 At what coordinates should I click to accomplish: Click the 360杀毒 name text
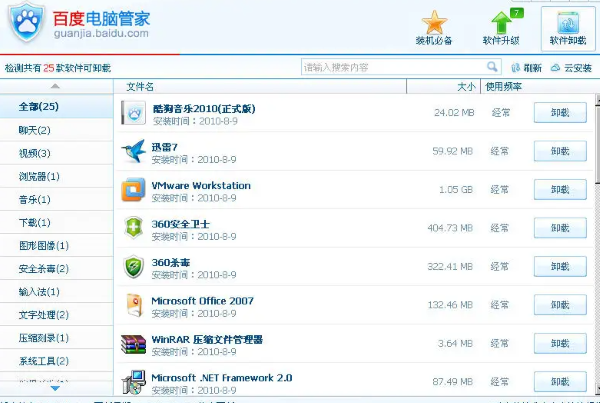(x=171, y=263)
